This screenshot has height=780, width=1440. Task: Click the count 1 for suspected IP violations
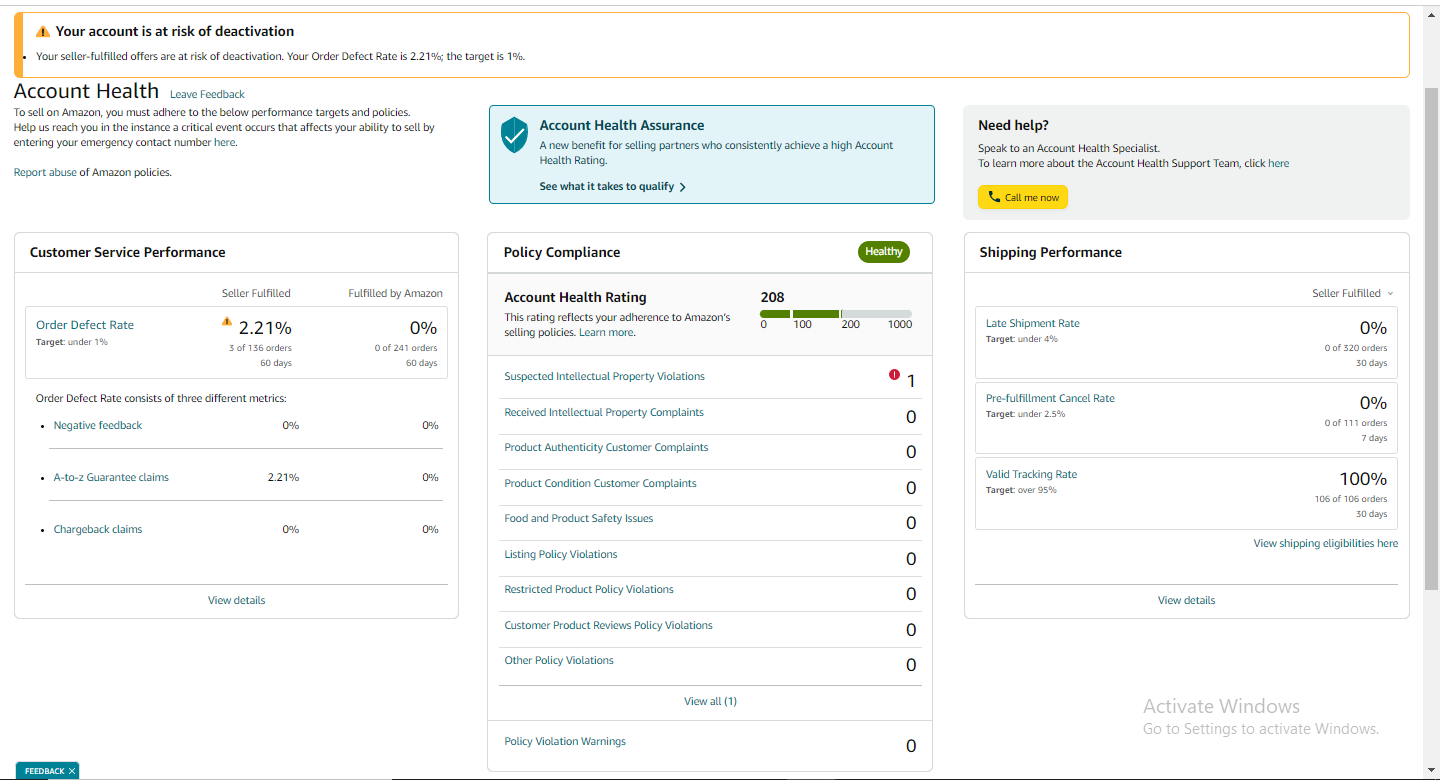[911, 381]
